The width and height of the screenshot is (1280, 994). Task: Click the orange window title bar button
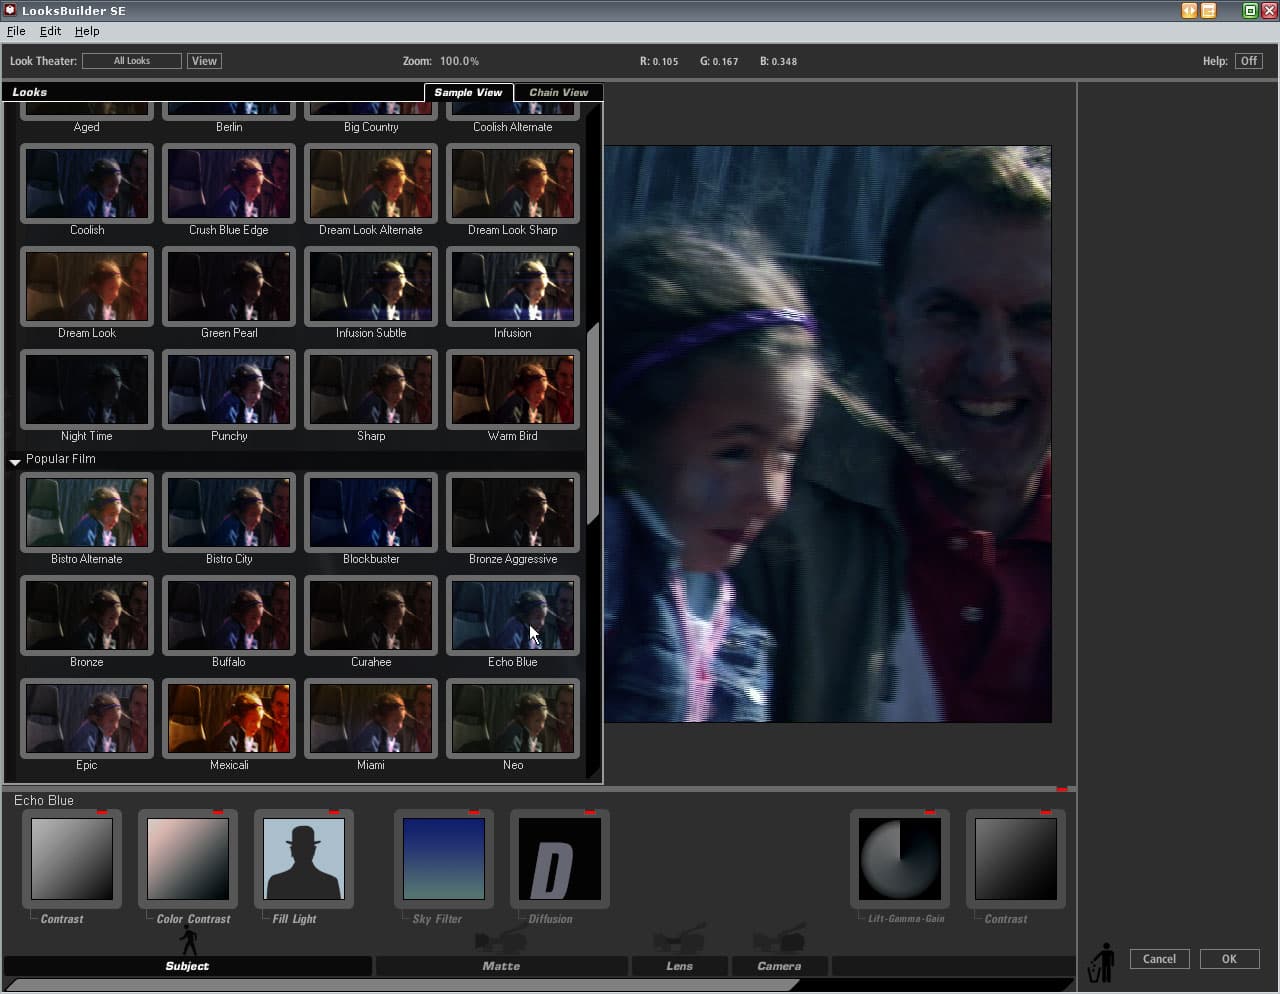click(1209, 10)
